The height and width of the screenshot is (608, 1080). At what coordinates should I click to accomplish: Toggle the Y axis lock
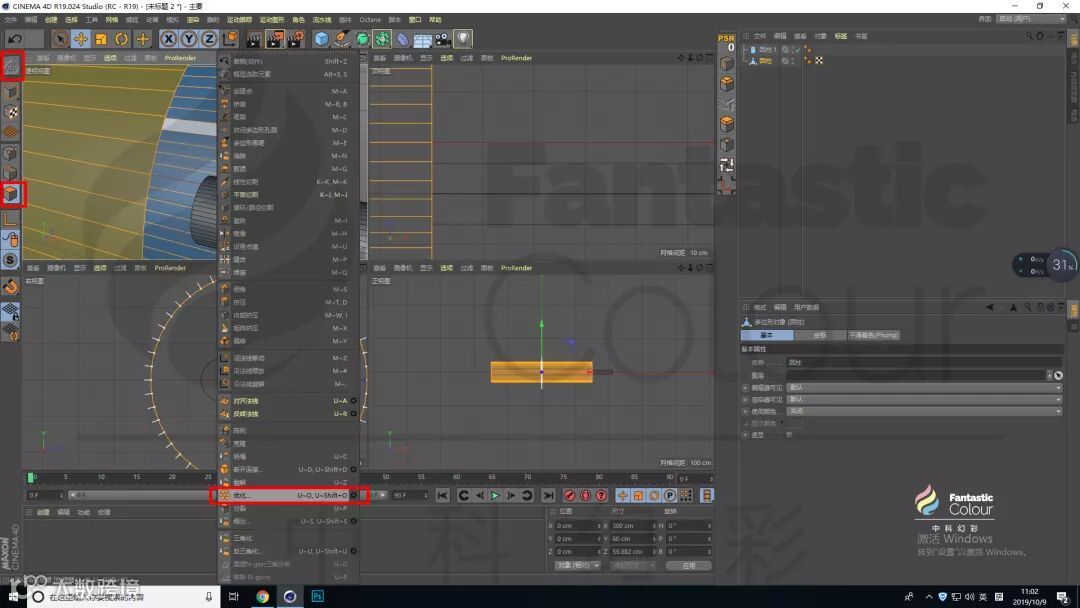[188, 39]
